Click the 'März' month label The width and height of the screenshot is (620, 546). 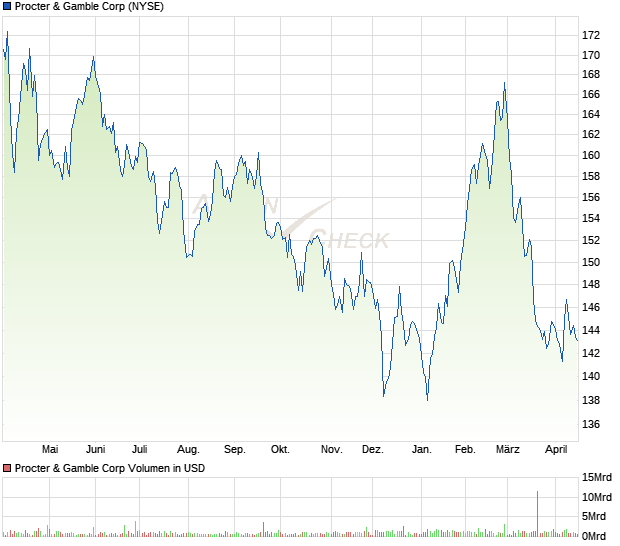[x=508, y=449]
